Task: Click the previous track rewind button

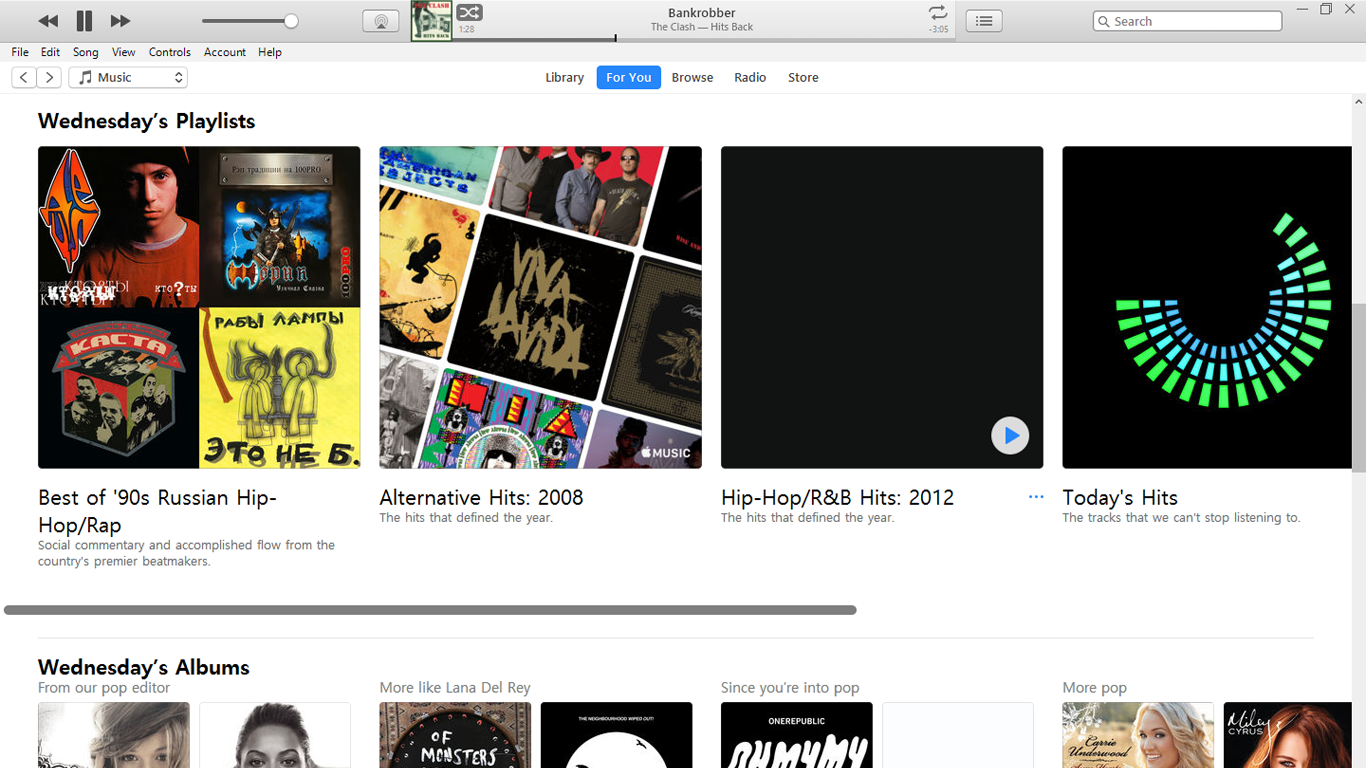Action: pyautogui.click(x=47, y=21)
